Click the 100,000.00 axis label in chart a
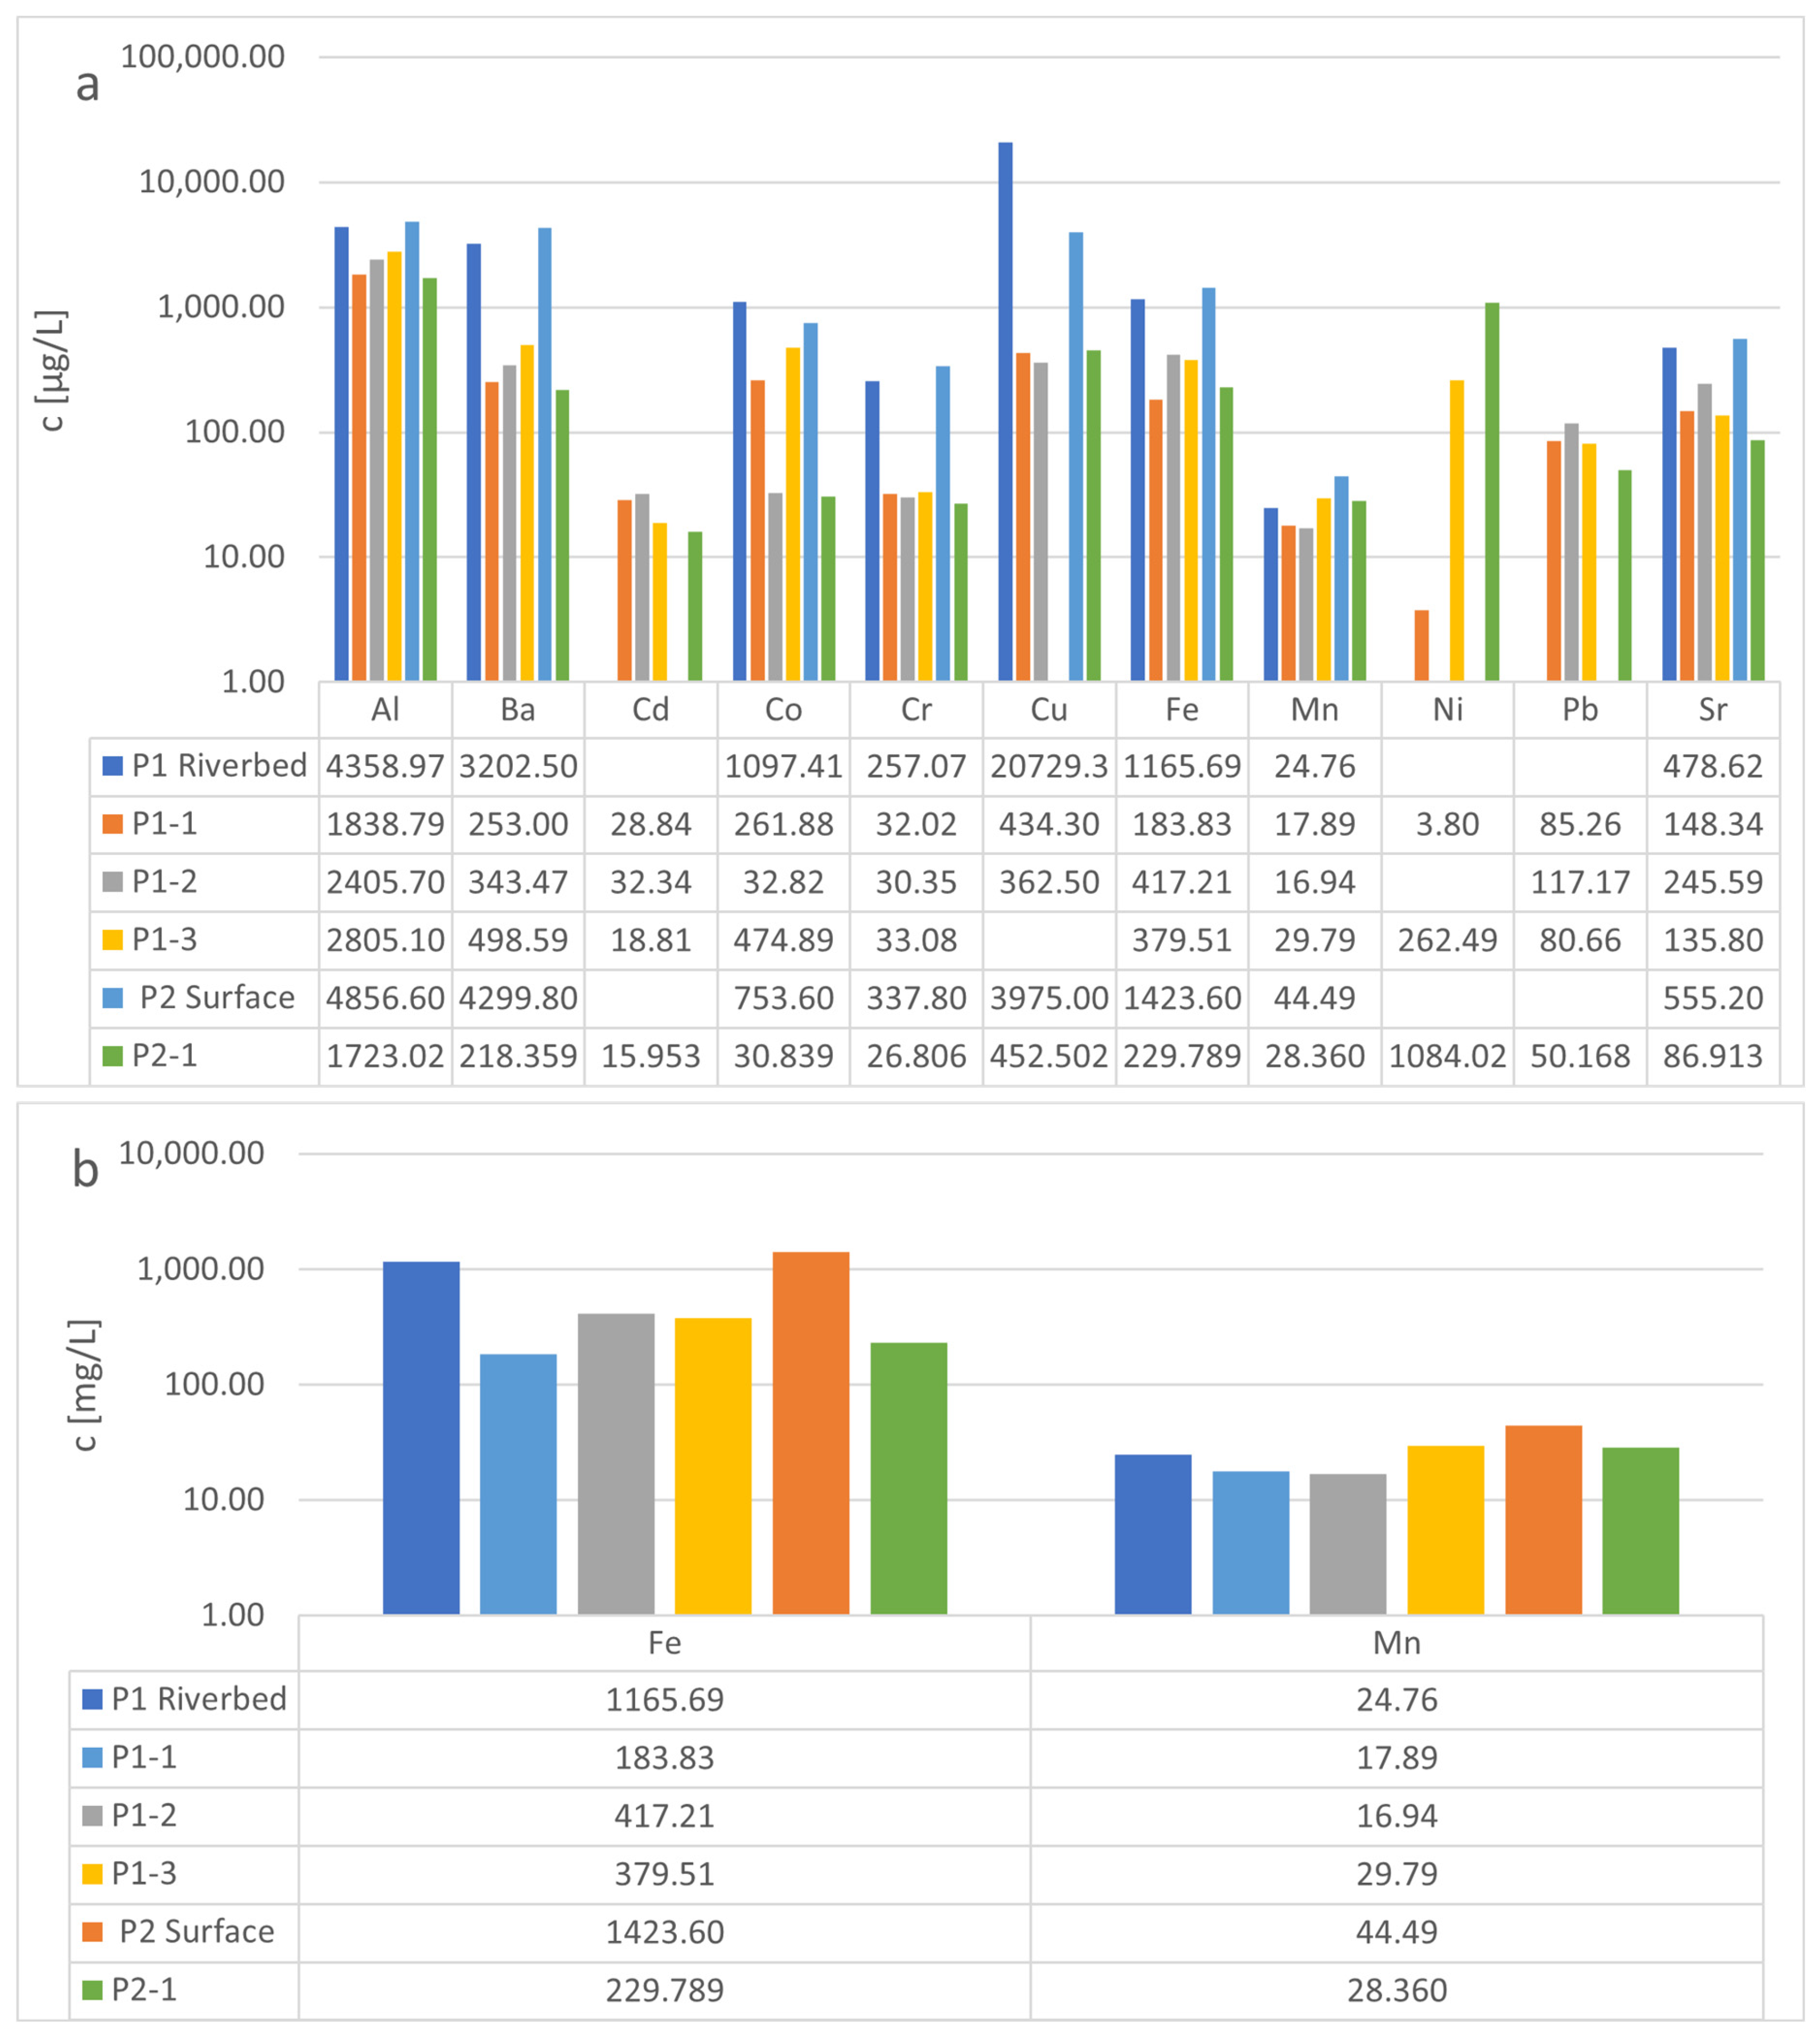Image resolution: width=1820 pixels, height=2042 pixels. click(x=202, y=57)
